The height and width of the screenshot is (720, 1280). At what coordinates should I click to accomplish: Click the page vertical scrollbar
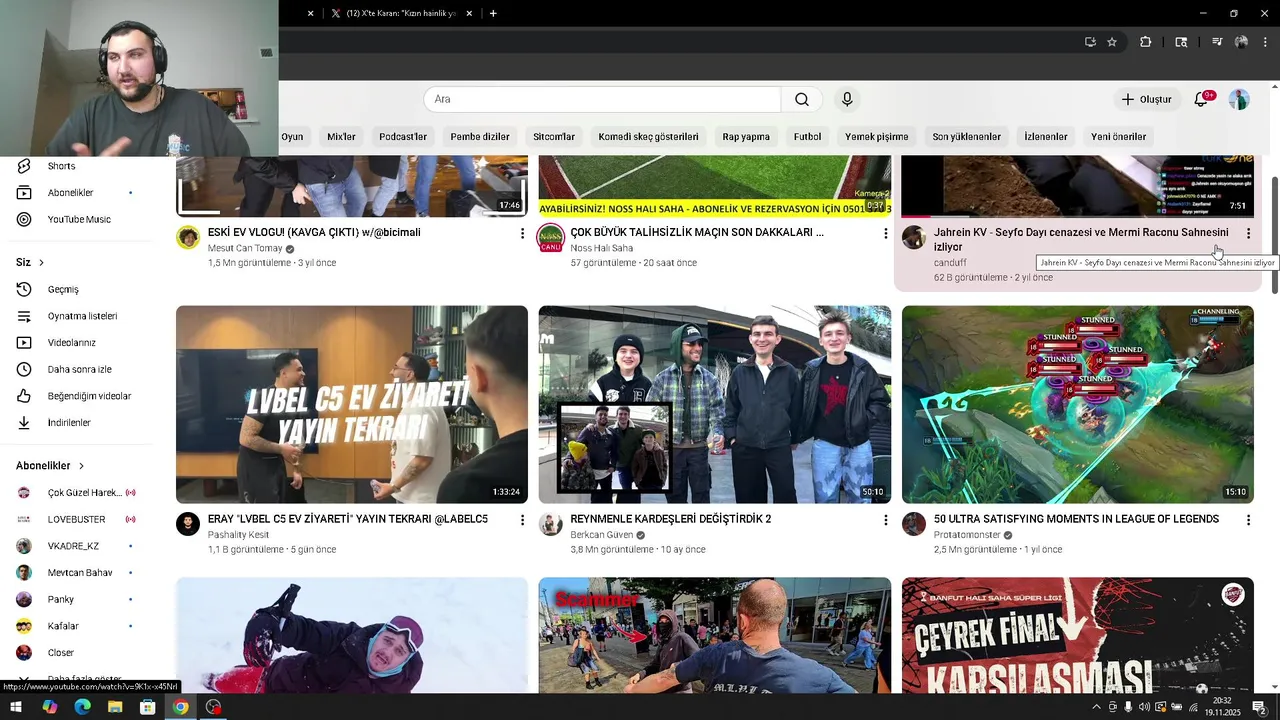1275,235
